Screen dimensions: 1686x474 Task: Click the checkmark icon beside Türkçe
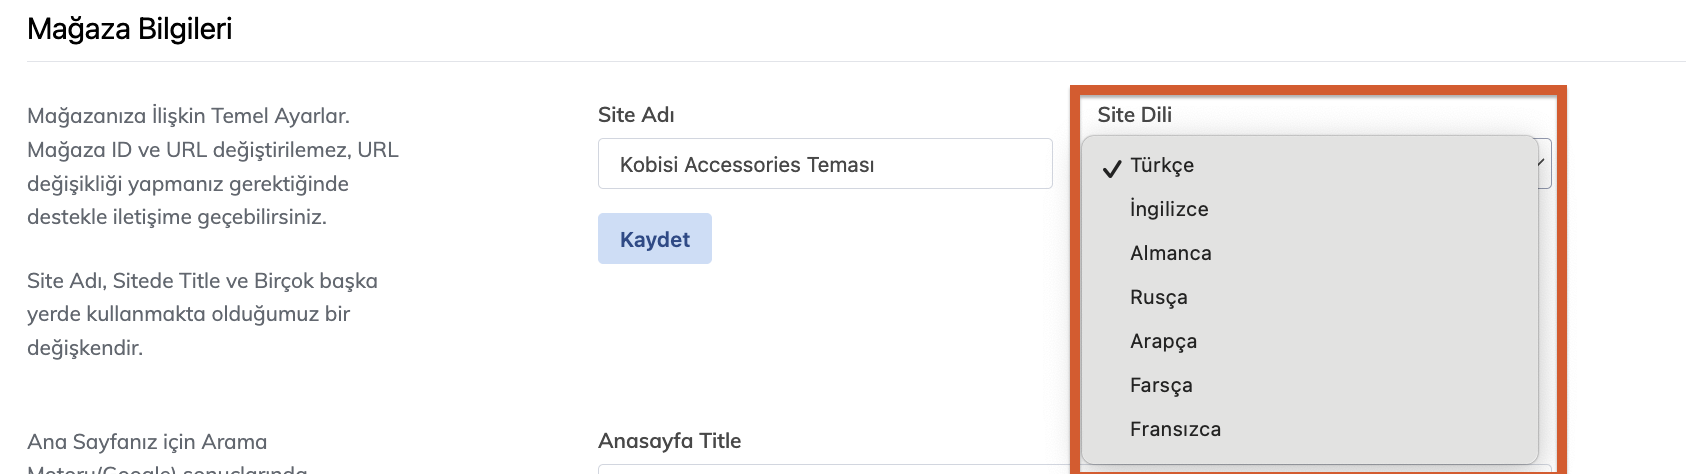pos(1111,168)
